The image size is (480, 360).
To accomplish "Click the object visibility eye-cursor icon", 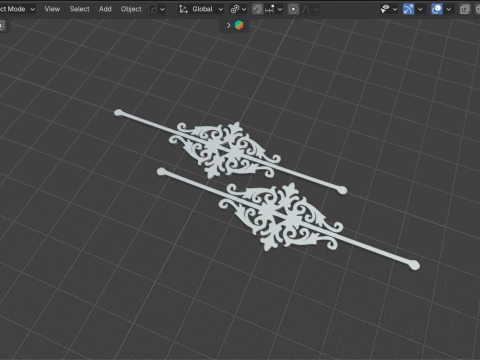I will tap(385, 9).
